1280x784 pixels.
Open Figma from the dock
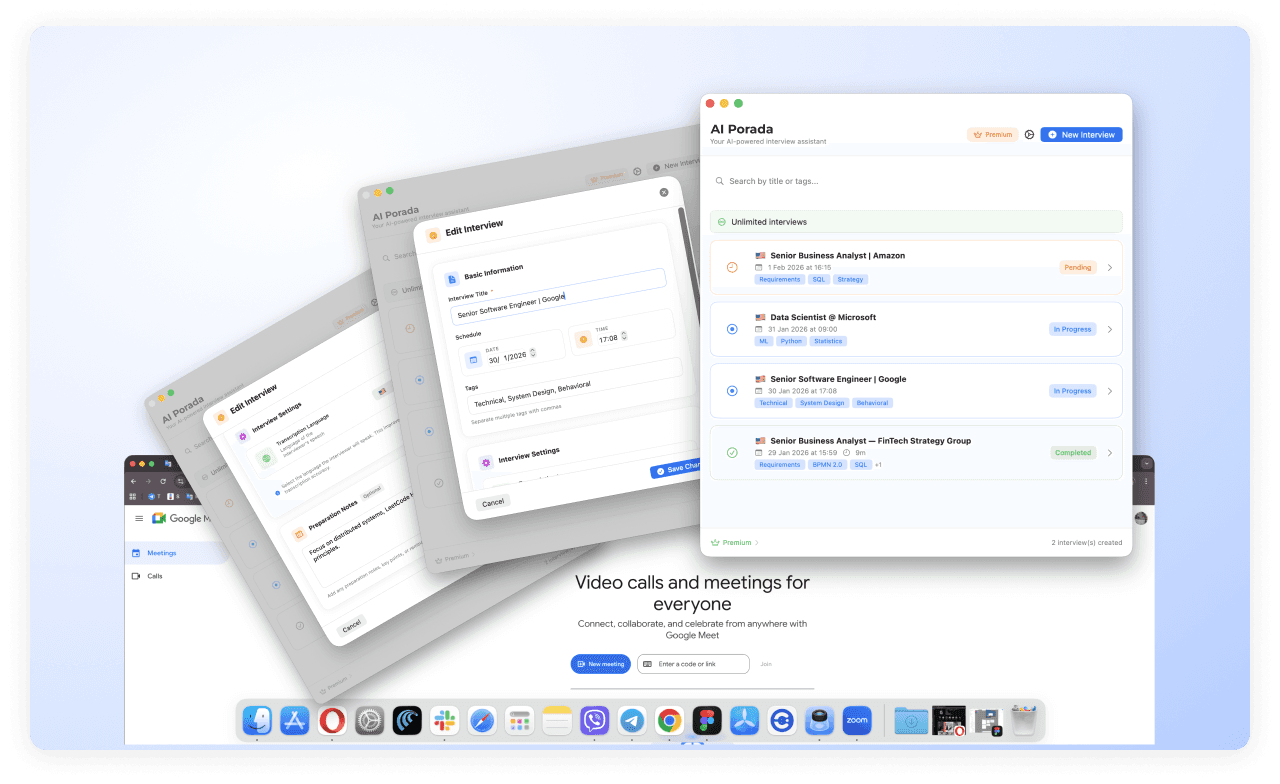click(708, 720)
